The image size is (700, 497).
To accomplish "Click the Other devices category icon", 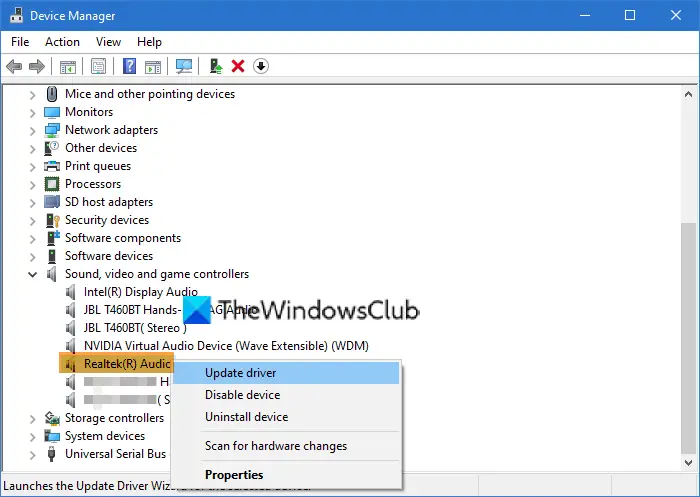I will 52,148.
